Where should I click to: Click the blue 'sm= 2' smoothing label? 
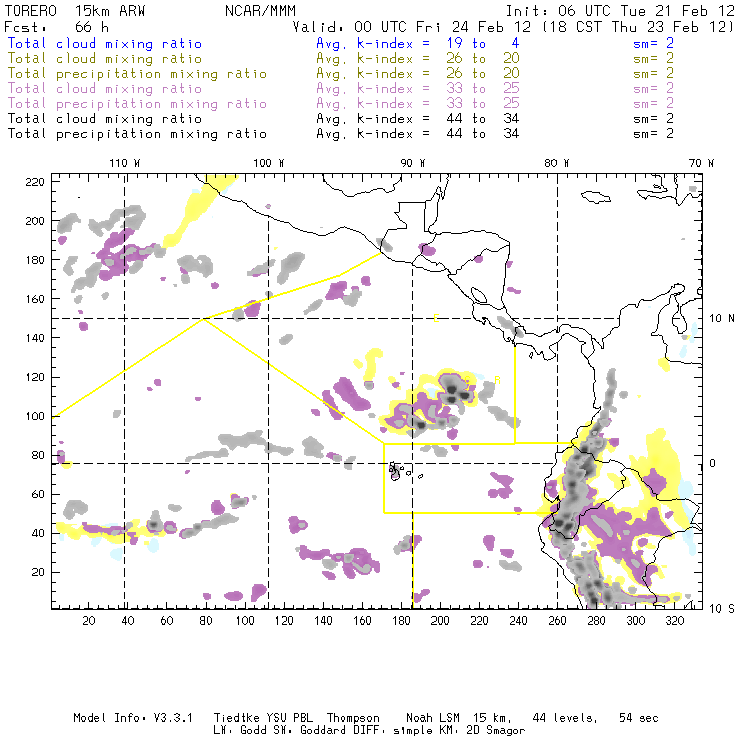coord(654,43)
